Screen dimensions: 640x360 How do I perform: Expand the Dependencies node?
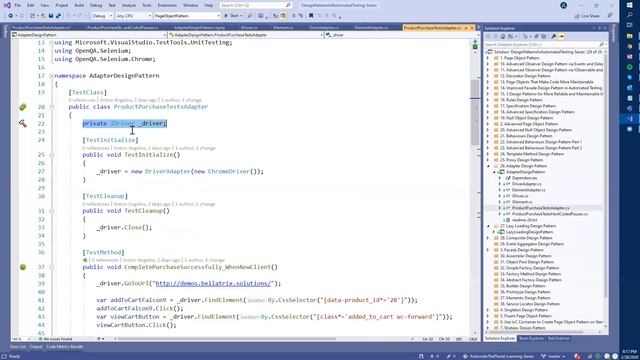point(500,178)
